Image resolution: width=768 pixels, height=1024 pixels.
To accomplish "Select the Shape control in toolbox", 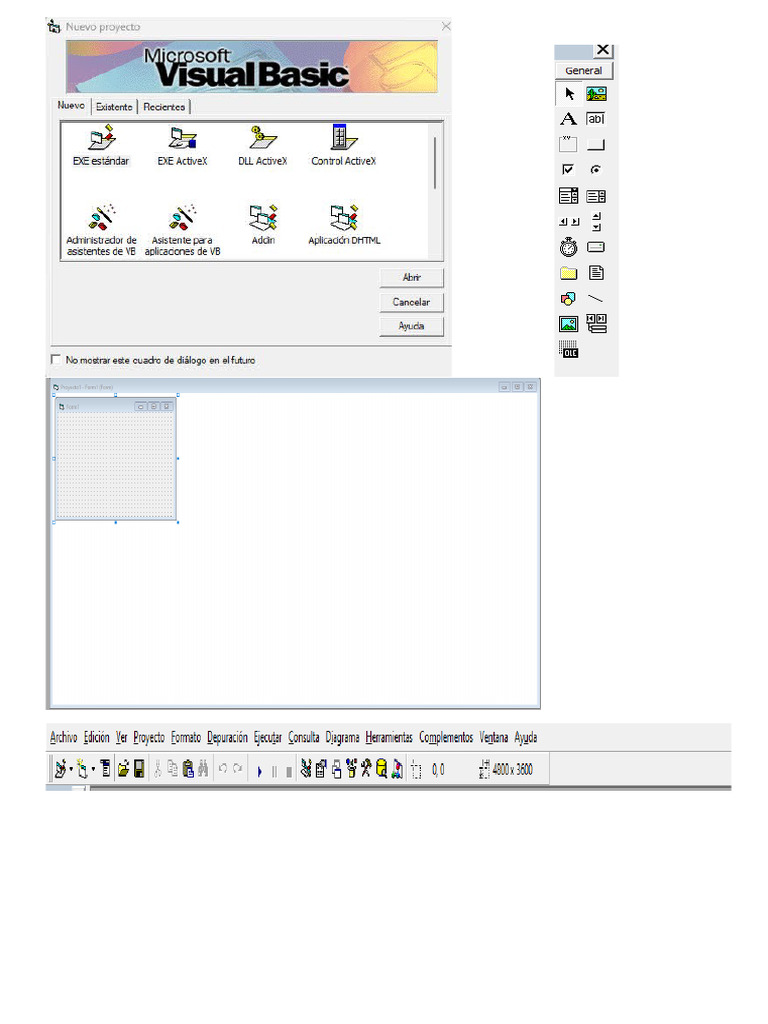I will tap(568, 298).
